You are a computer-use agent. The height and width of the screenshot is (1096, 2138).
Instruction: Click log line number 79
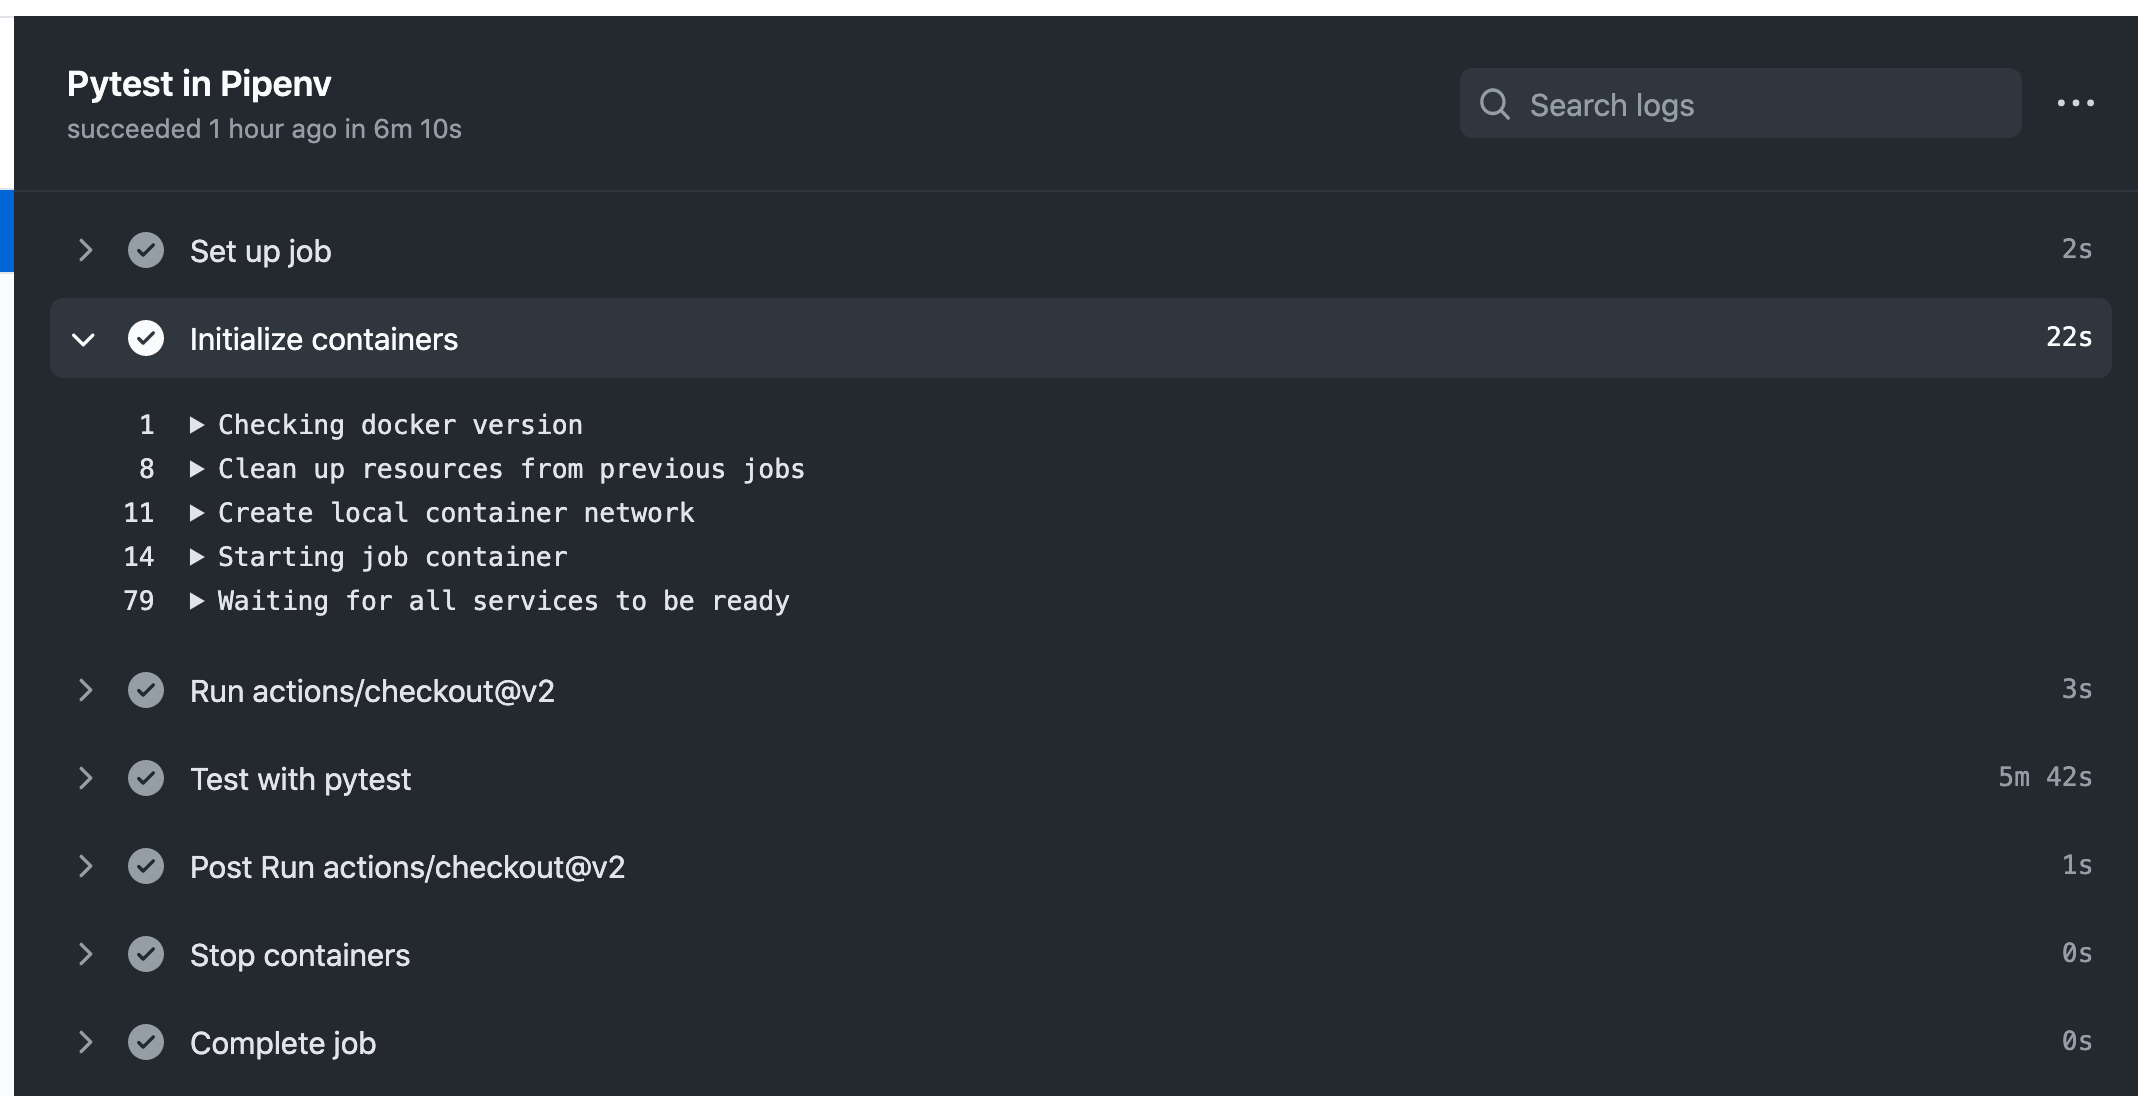tap(139, 601)
